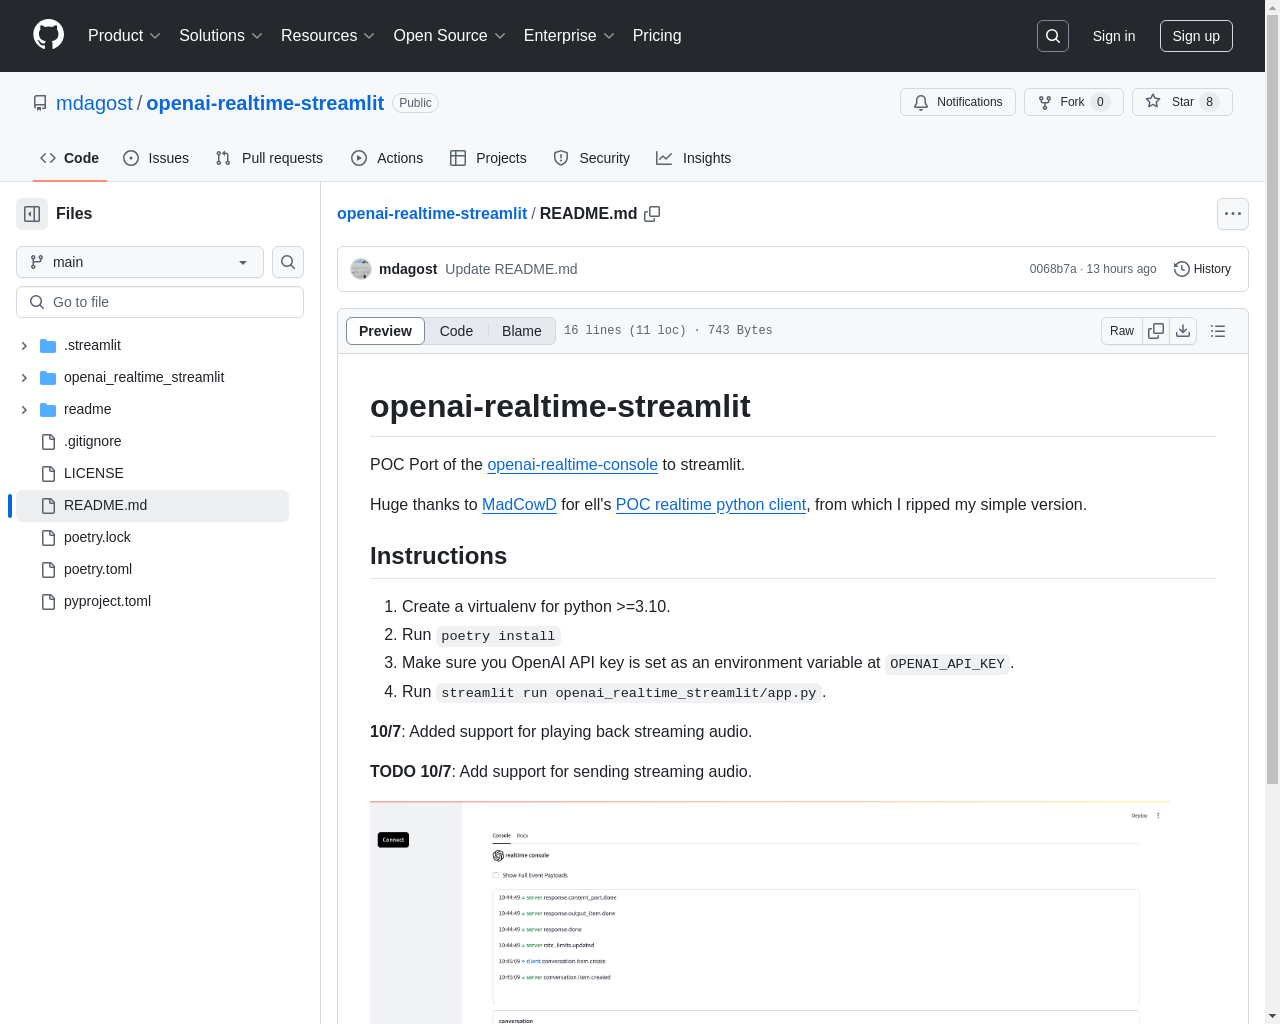Click the openai-realtime-streamlit breadcrumb link
The width and height of the screenshot is (1280, 1024).
coord(432,213)
